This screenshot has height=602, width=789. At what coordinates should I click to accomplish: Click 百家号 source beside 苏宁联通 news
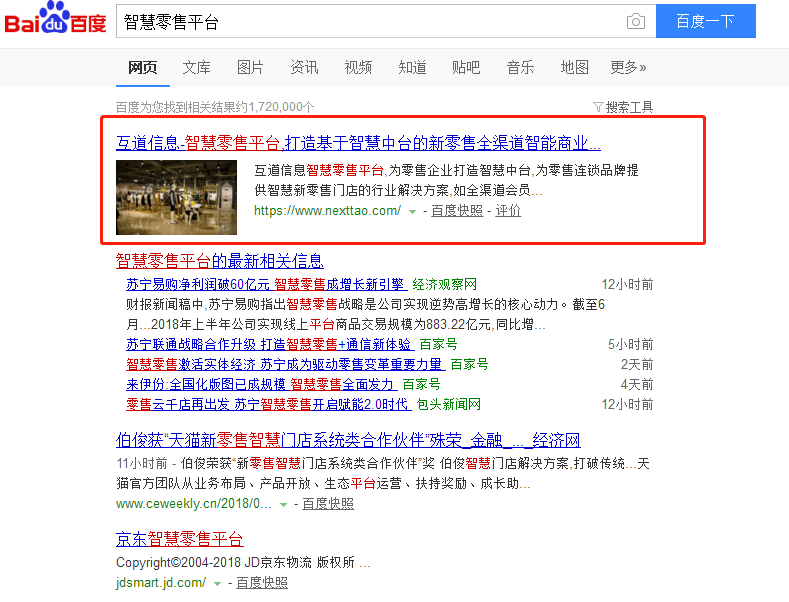438,344
